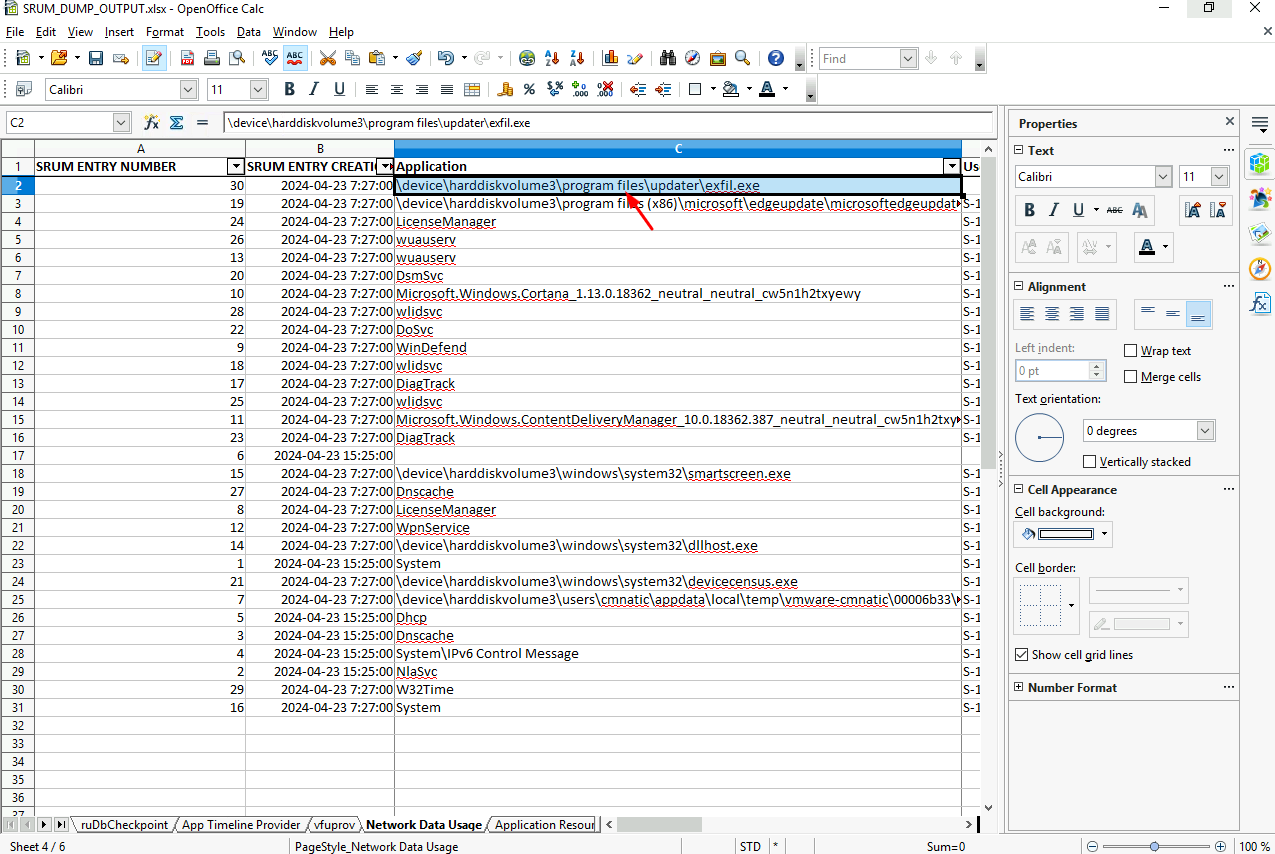This screenshot has width=1275, height=854.
Task: Click the Function Wizard icon
Action: [152, 122]
